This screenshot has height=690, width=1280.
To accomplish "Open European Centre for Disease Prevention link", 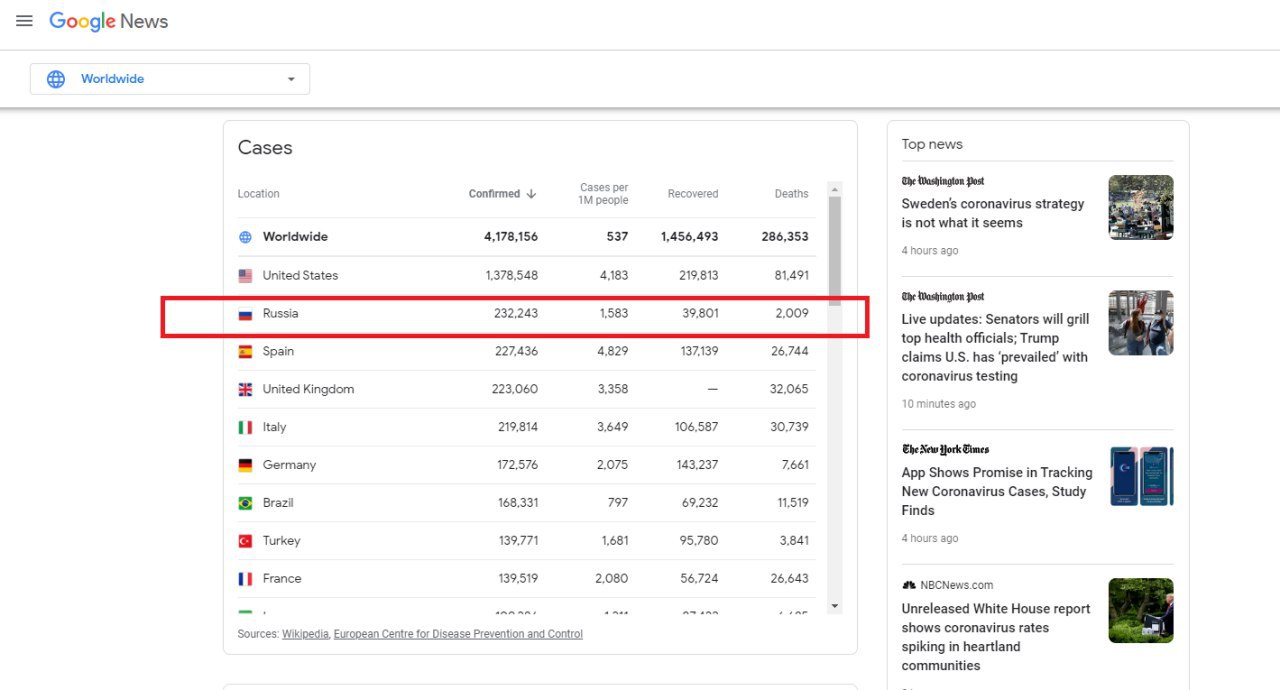I will tap(458, 634).
